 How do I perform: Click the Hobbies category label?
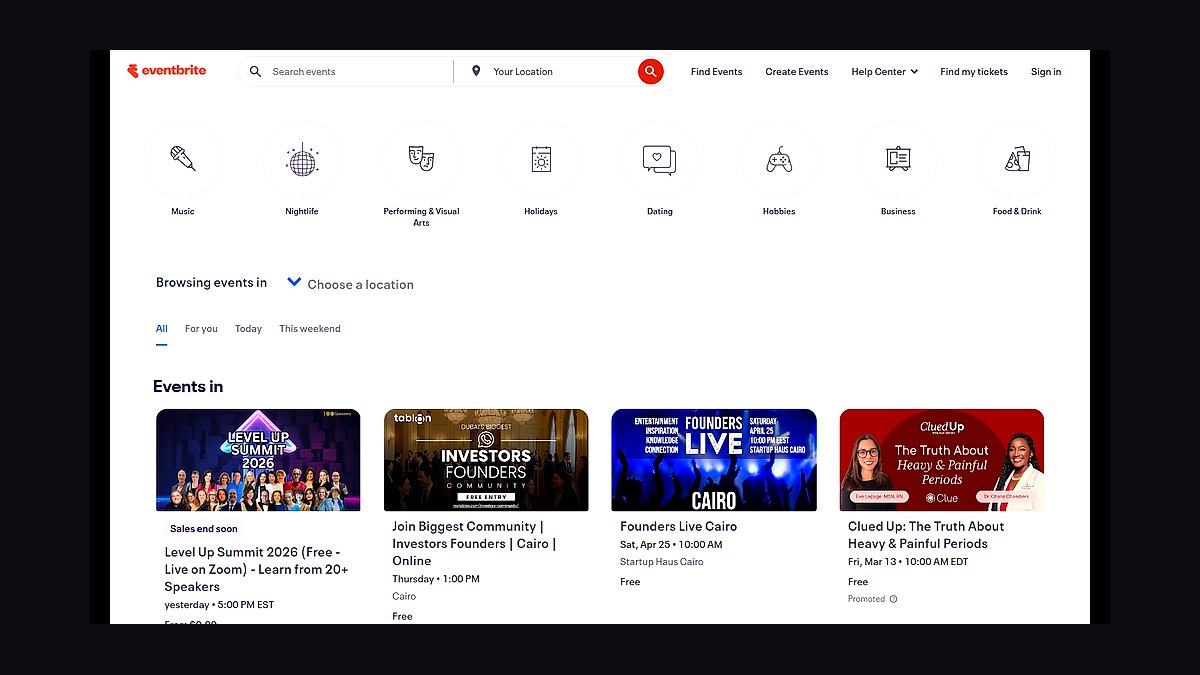coord(779,212)
